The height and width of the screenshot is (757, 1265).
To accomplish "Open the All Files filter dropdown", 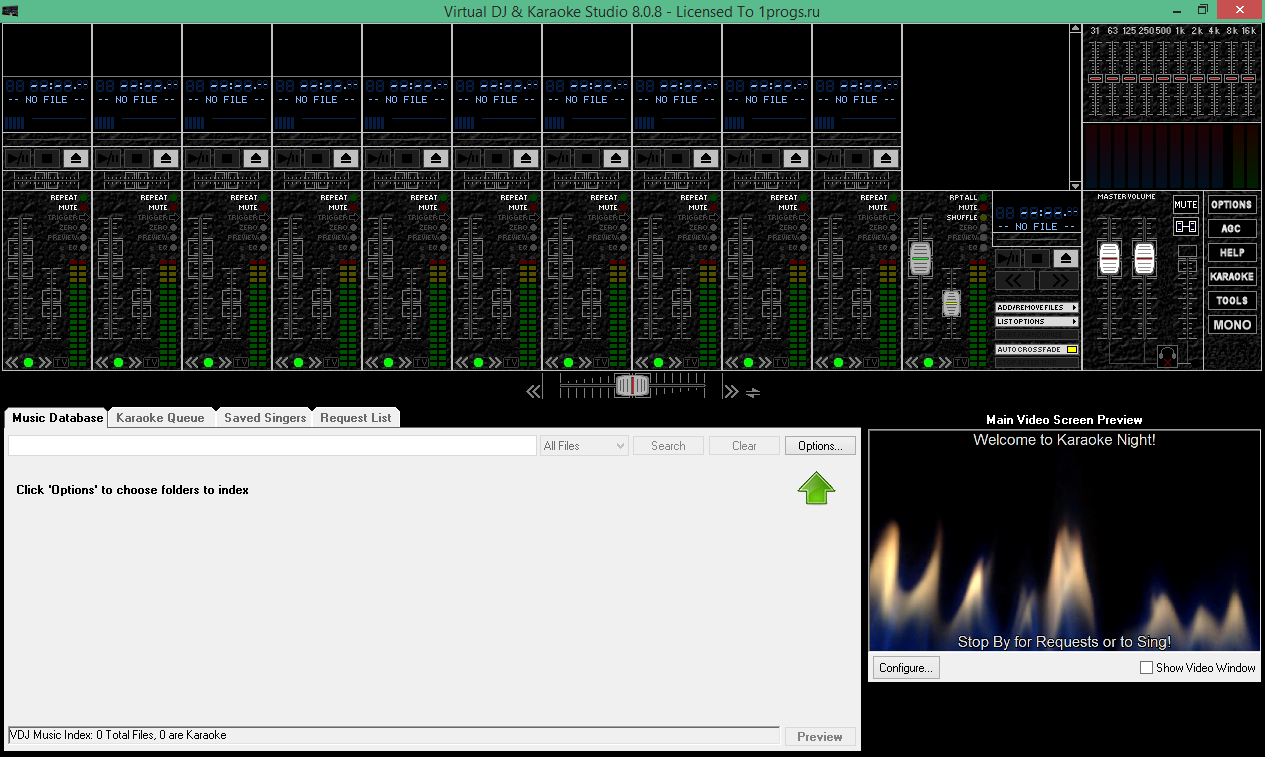I will (x=585, y=446).
